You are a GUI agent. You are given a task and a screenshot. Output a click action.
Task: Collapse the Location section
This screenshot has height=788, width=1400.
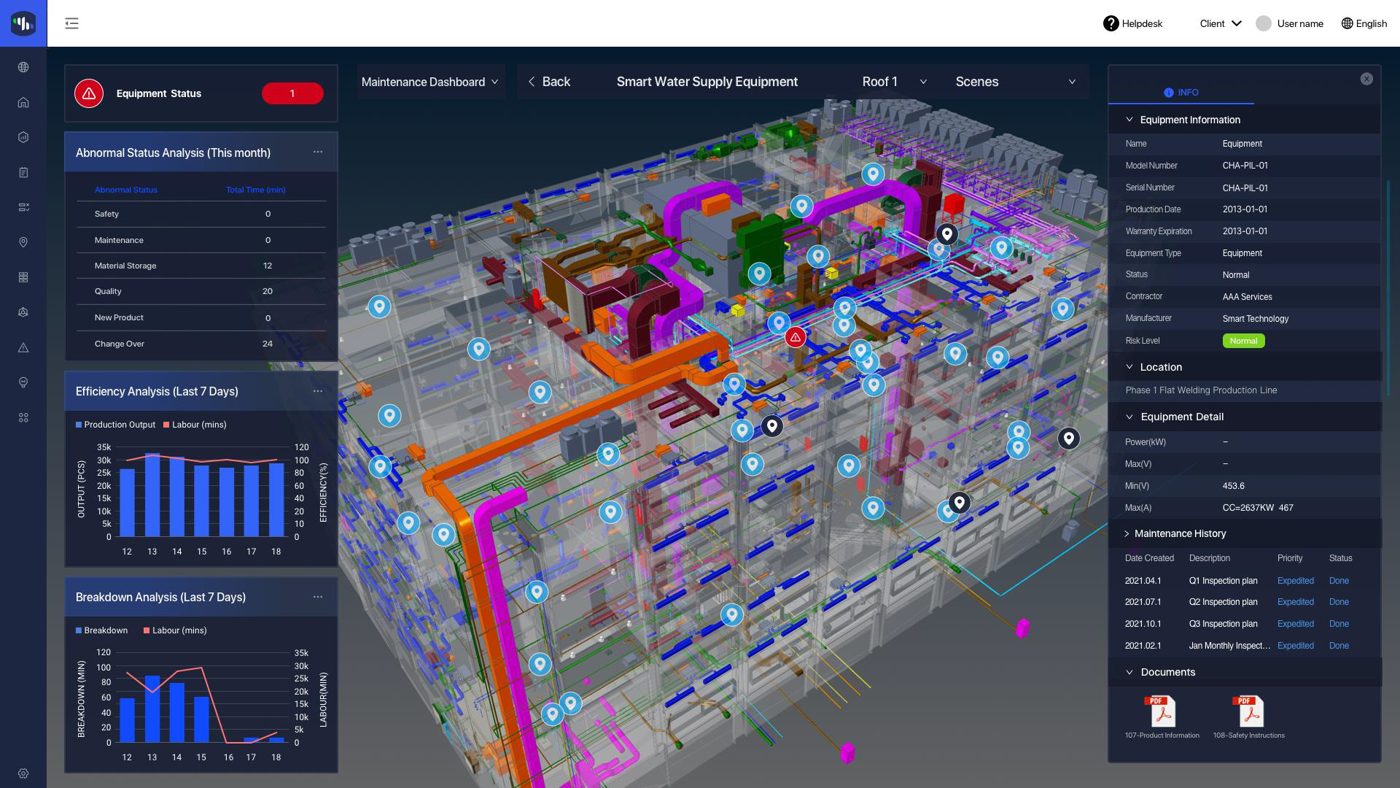[1129, 367]
